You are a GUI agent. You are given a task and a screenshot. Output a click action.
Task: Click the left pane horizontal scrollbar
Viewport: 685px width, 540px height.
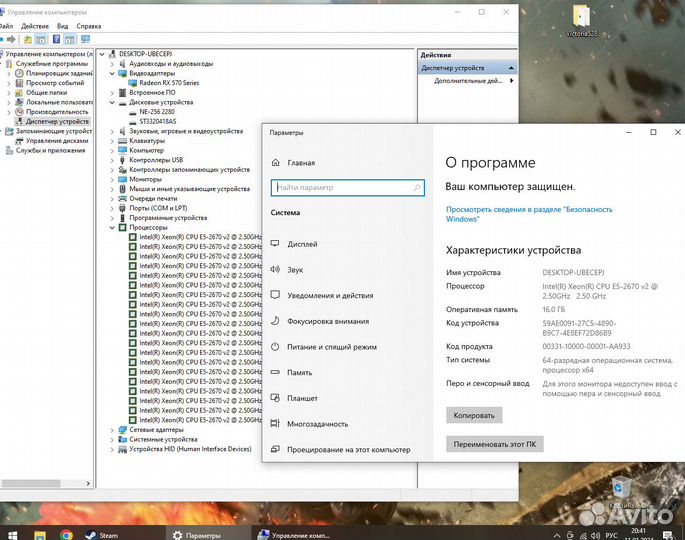click(x=31, y=483)
